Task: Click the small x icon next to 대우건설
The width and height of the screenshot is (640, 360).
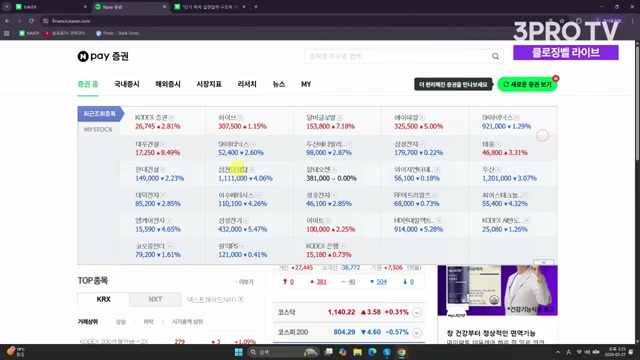Action: coord(163,144)
